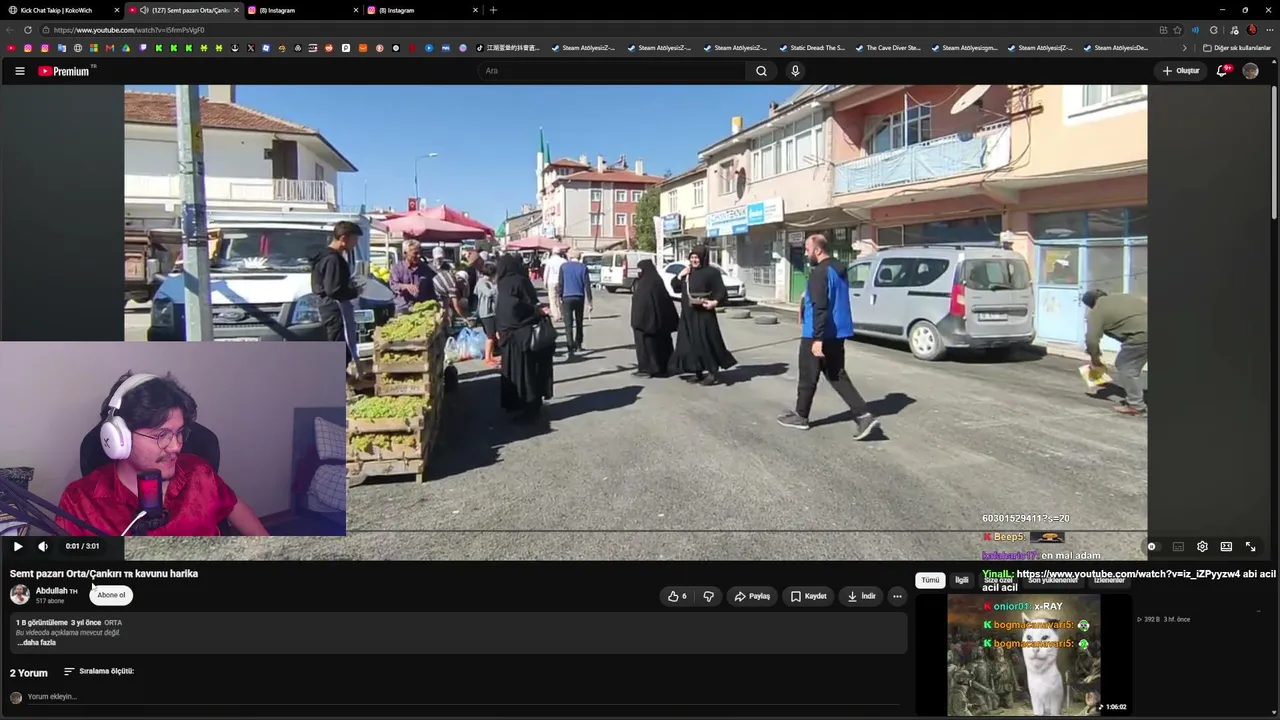Screen dimensions: 1280x720
Task: Close the YouTube Semt pazarı tab
Action: point(236,10)
